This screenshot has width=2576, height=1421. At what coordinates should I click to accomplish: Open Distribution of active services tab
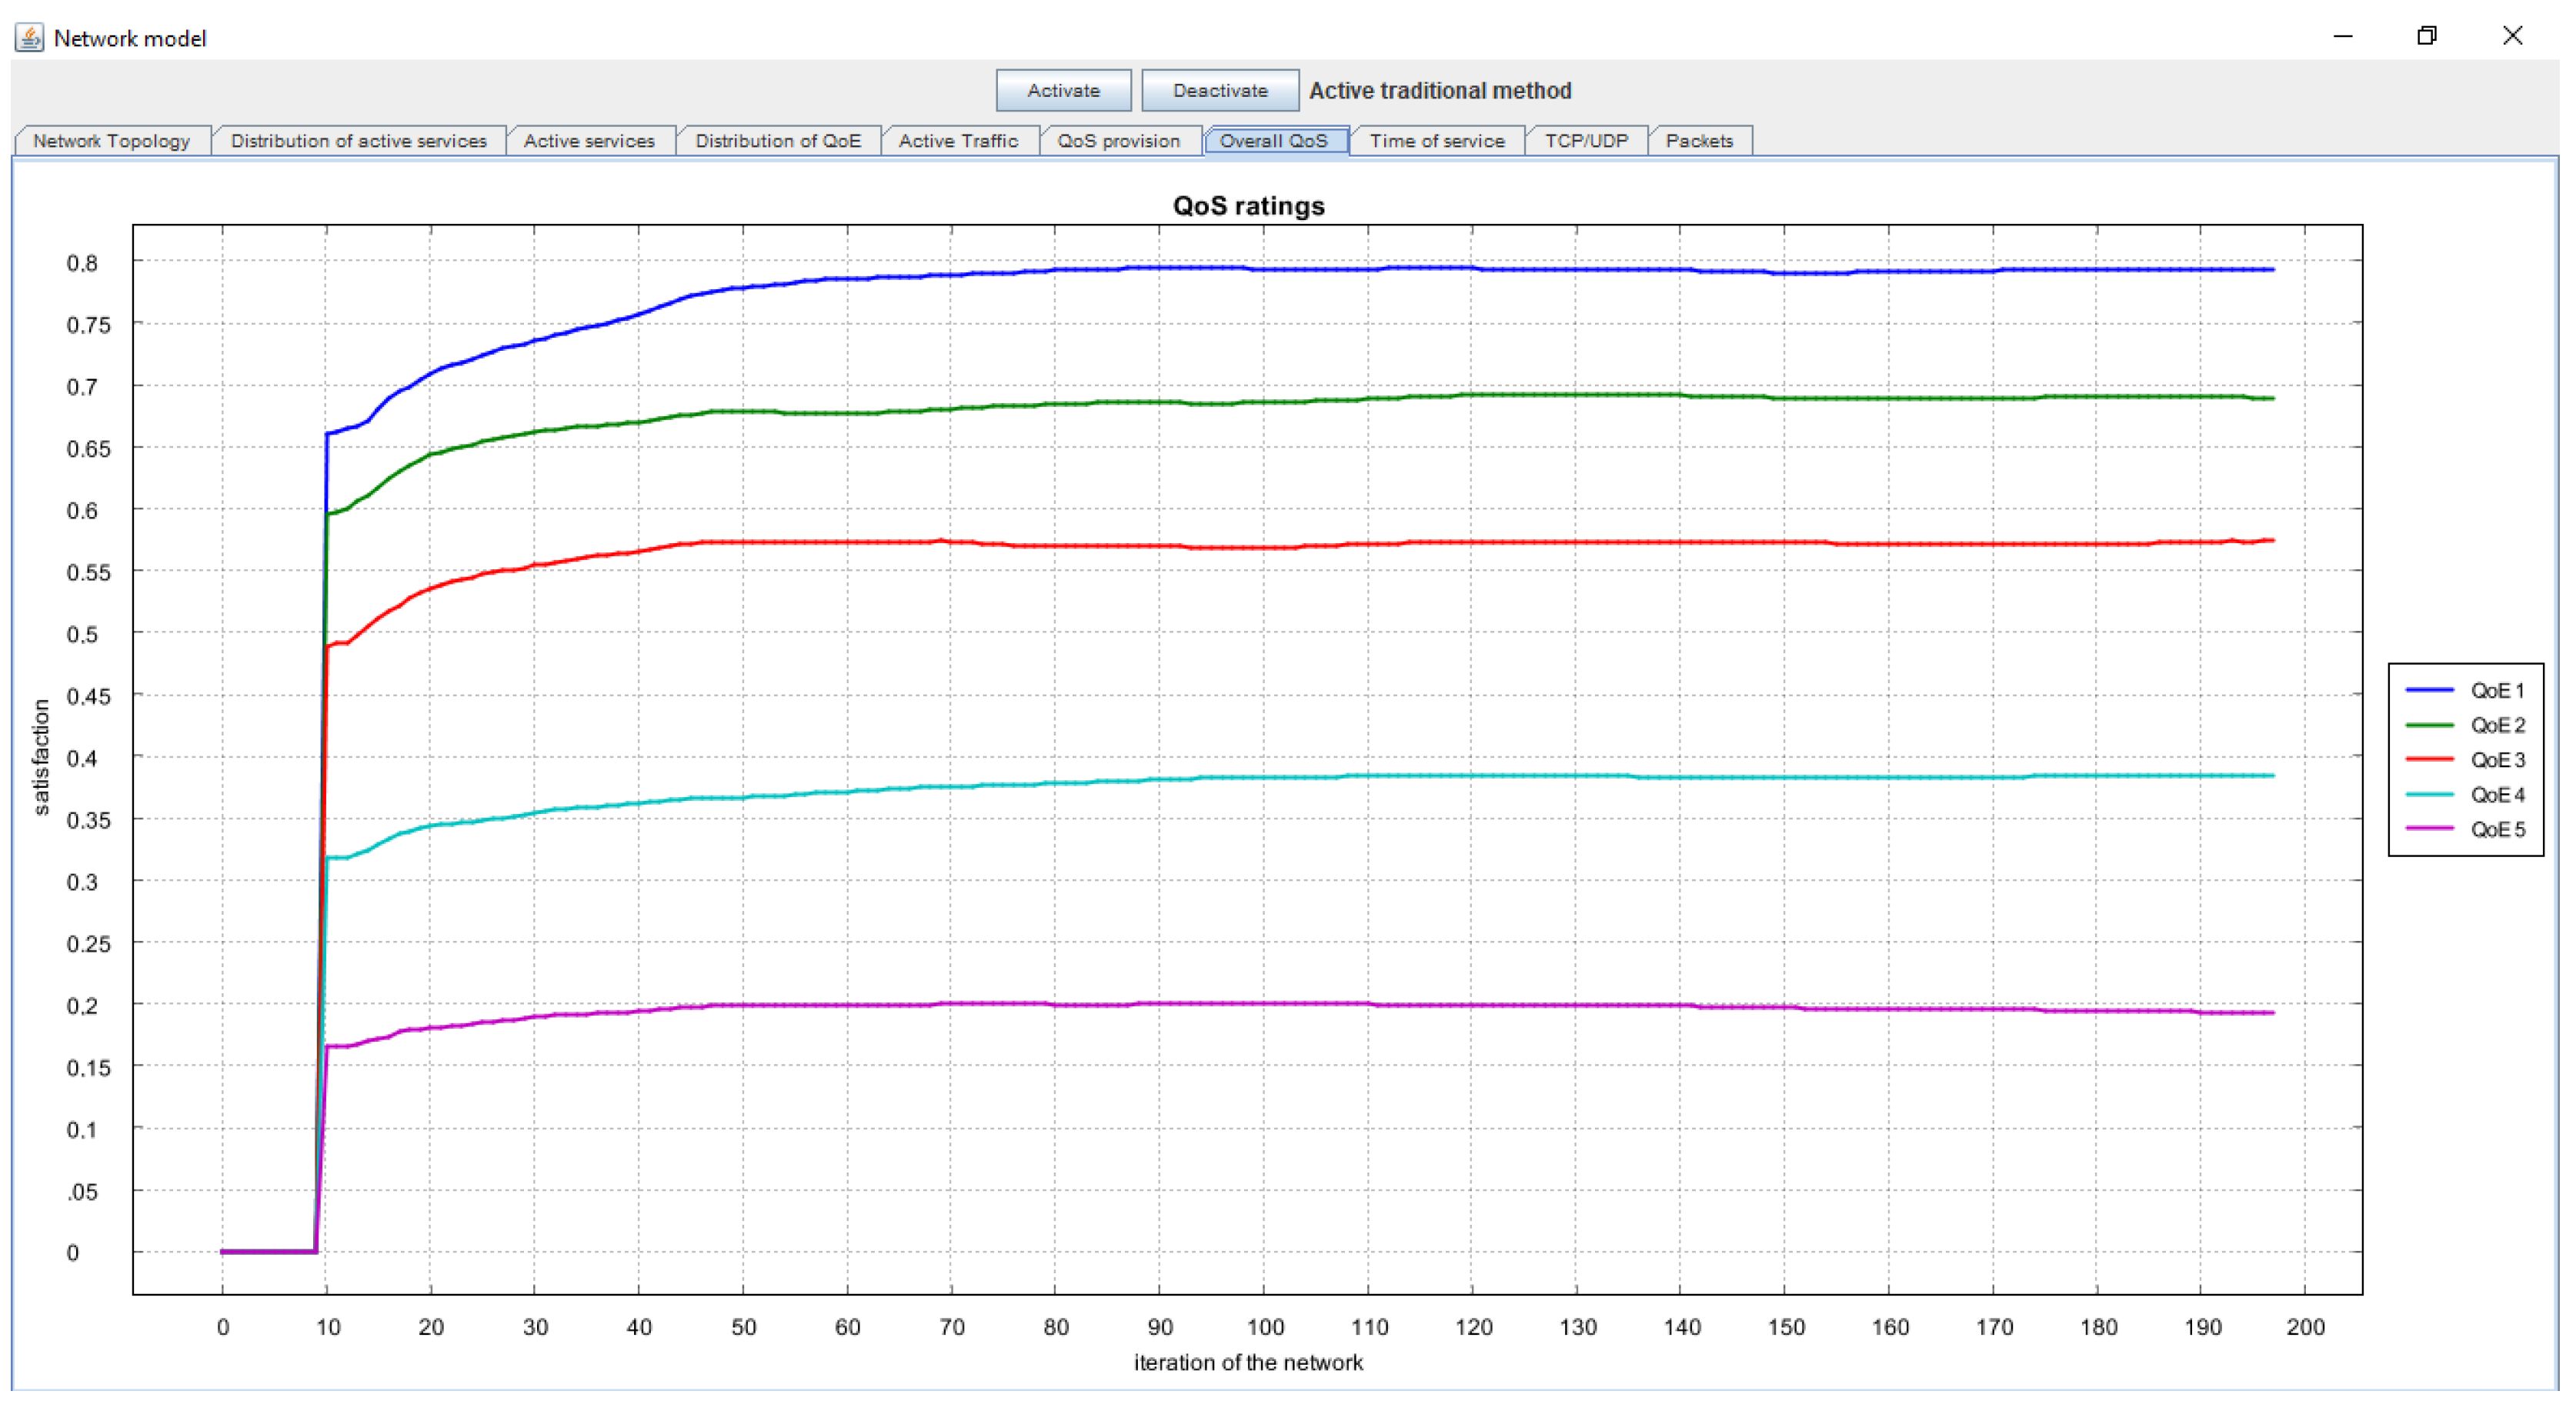point(358,141)
